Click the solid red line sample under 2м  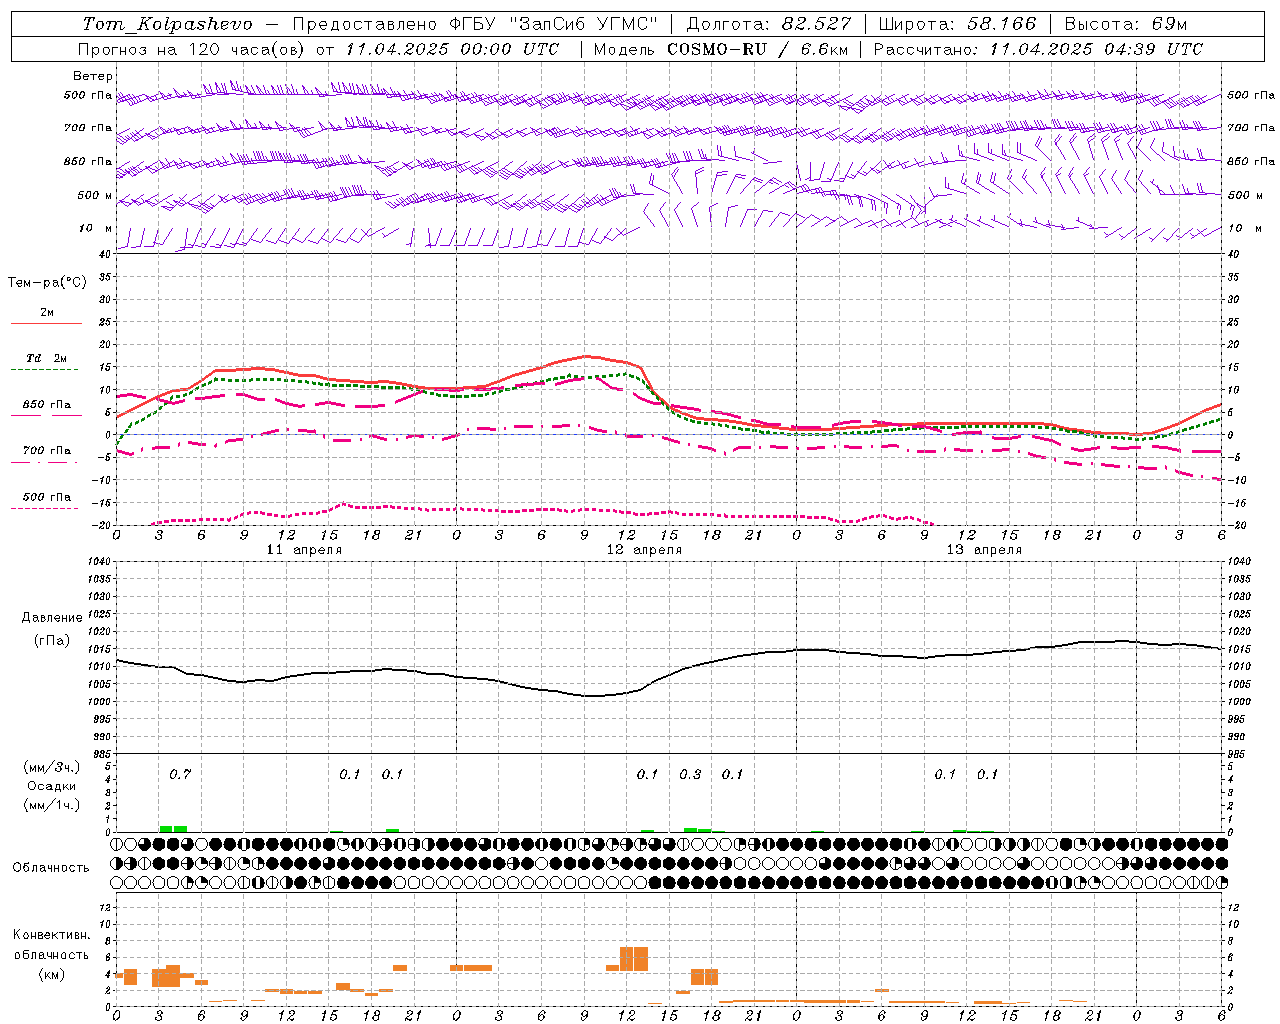click(x=46, y=323)
